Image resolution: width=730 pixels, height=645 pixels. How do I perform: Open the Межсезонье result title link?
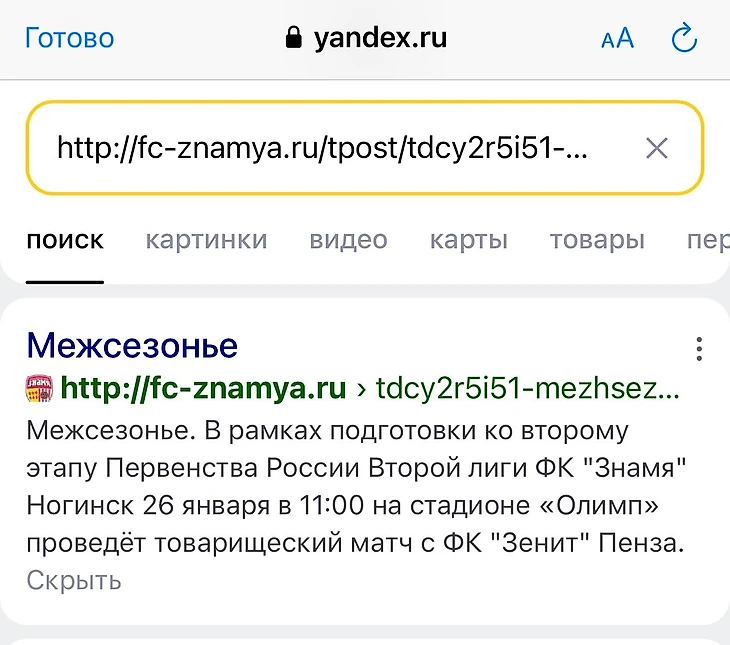click(x=132, y=346)
